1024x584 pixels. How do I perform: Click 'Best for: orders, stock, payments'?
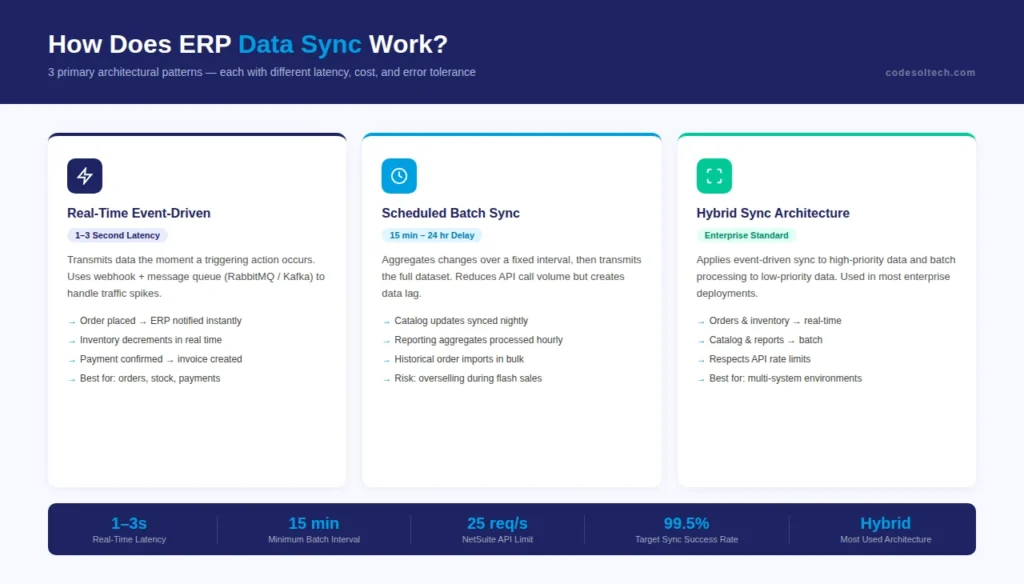(150, 378)
